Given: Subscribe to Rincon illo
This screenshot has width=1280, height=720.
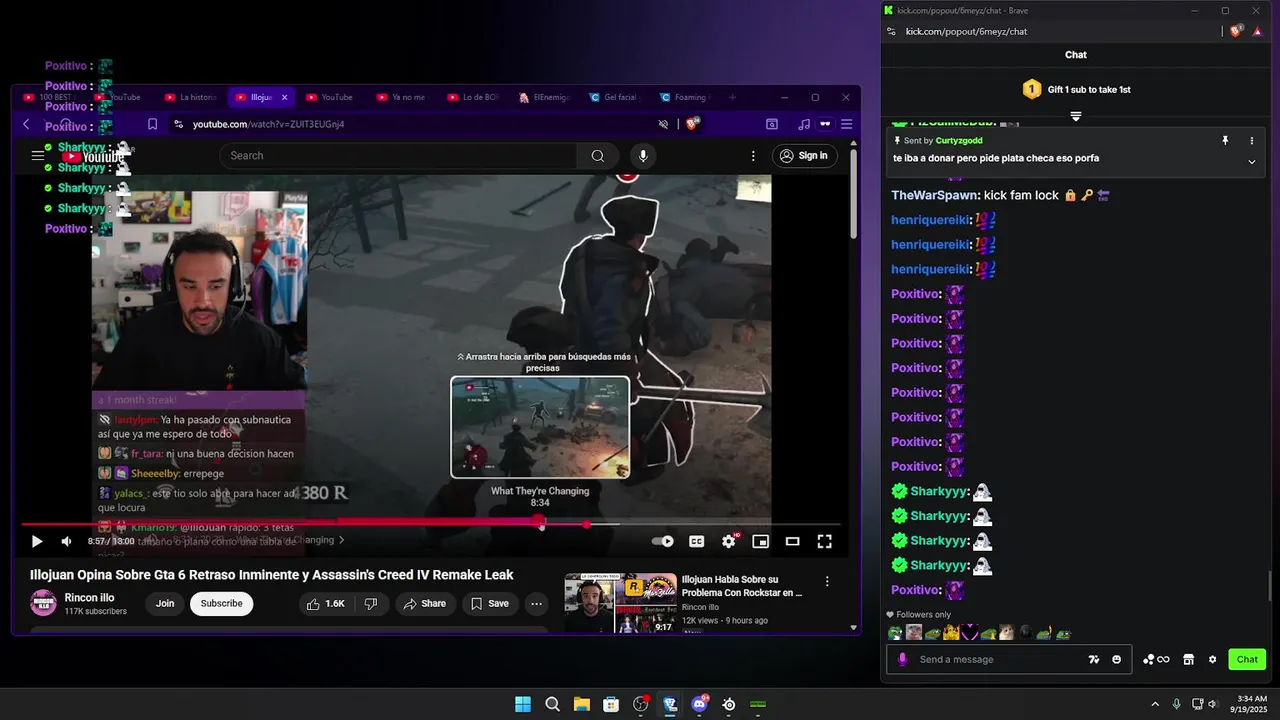Looking at the screenshot, I should [221, 604].
